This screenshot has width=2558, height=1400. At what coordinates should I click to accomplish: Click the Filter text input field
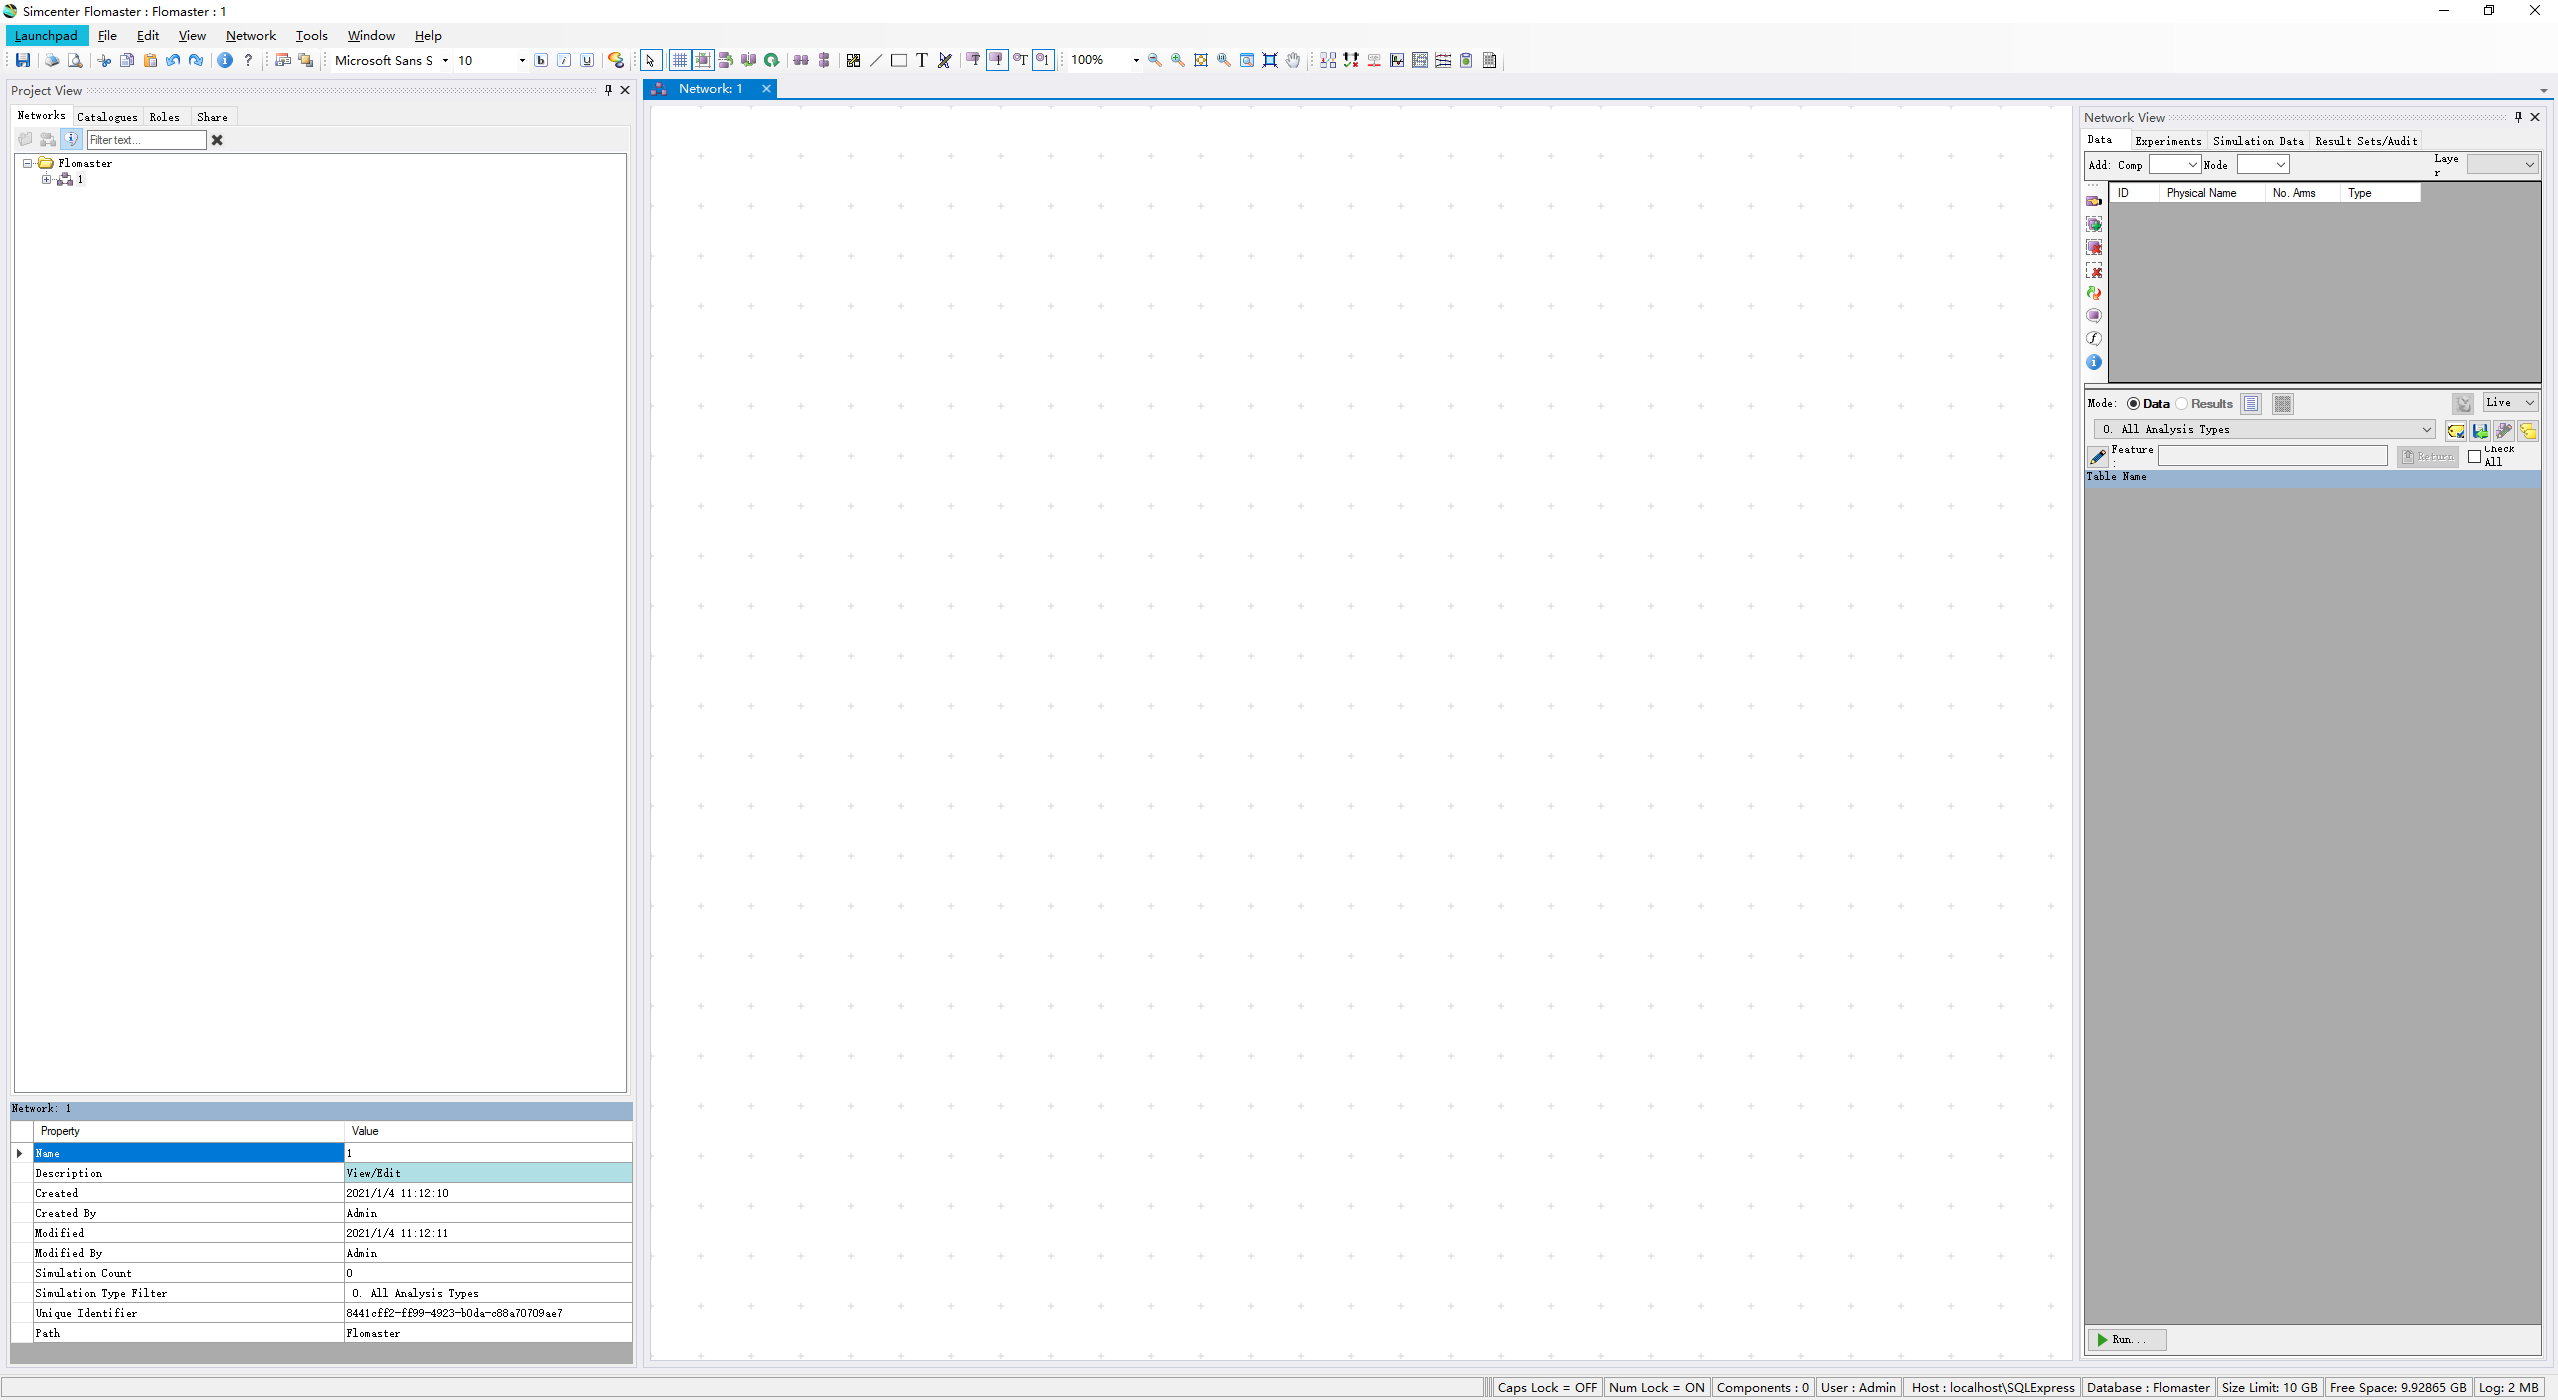(x=147, y=140)
